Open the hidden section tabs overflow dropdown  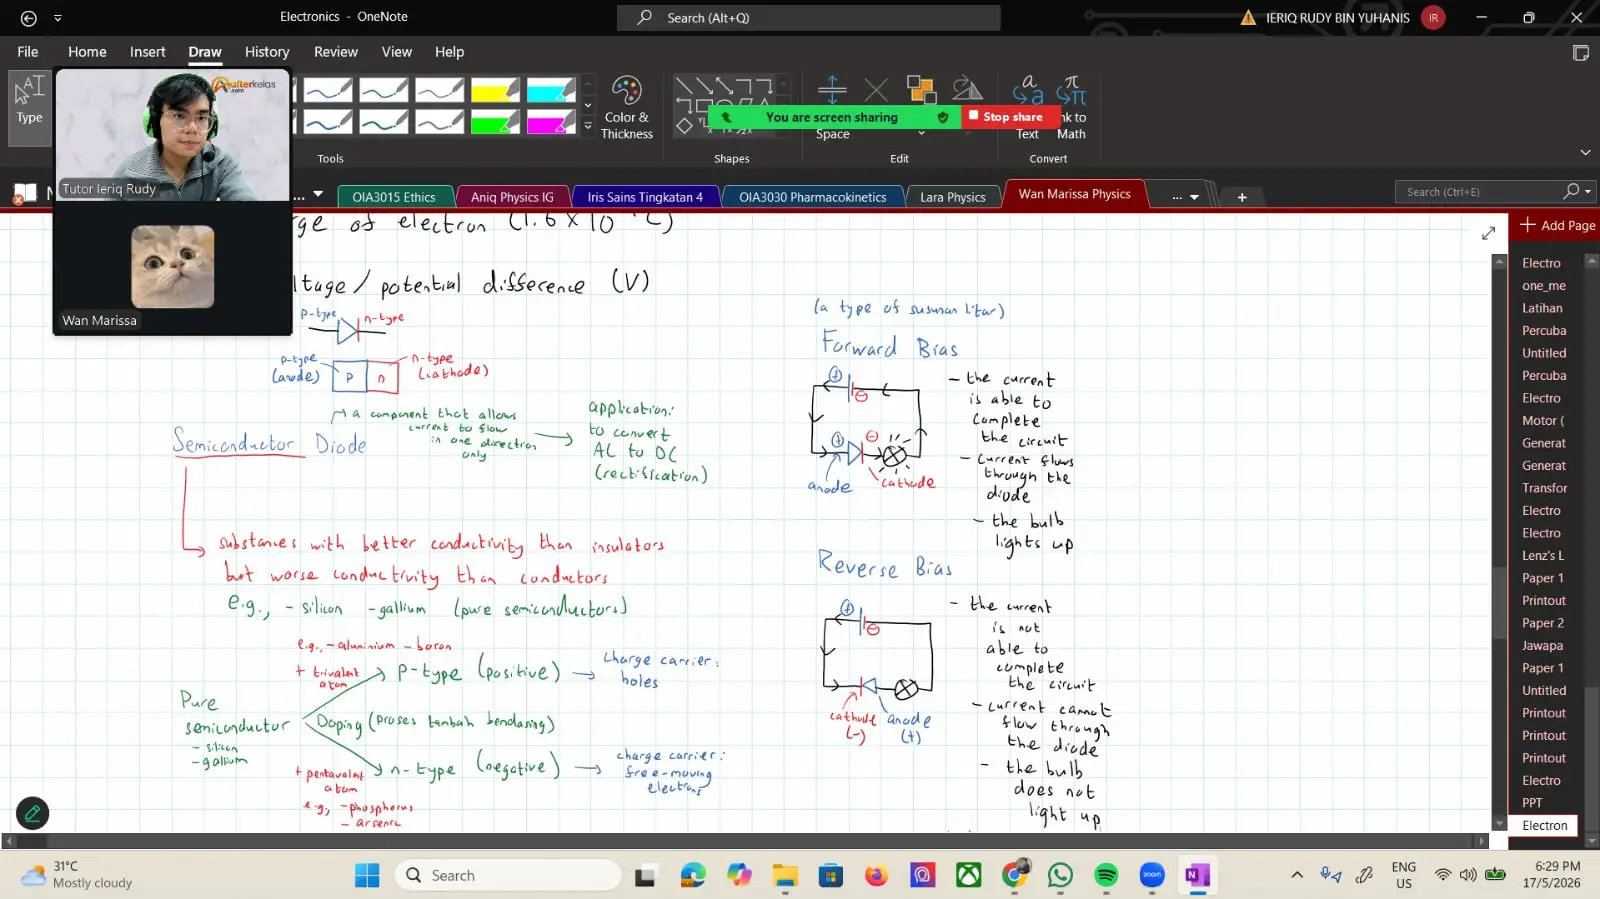pyautogui.click(x=1185, y=197)
